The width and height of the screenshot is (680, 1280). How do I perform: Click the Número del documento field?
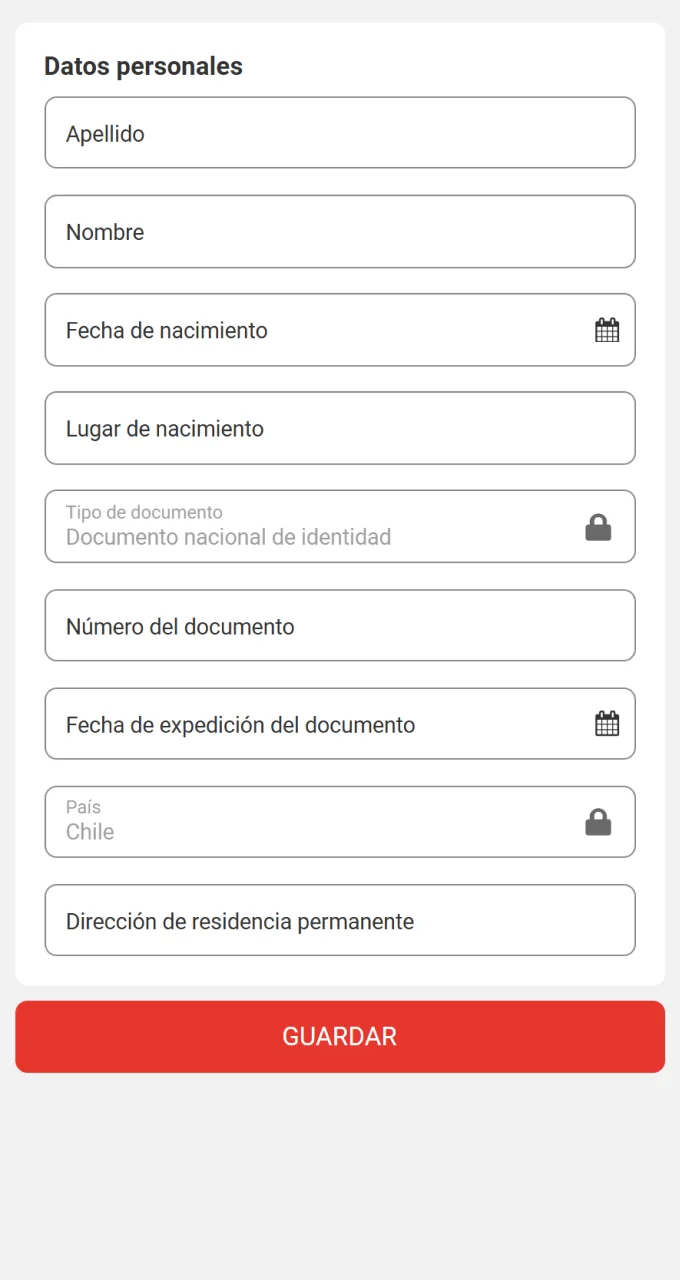(340, 625)
